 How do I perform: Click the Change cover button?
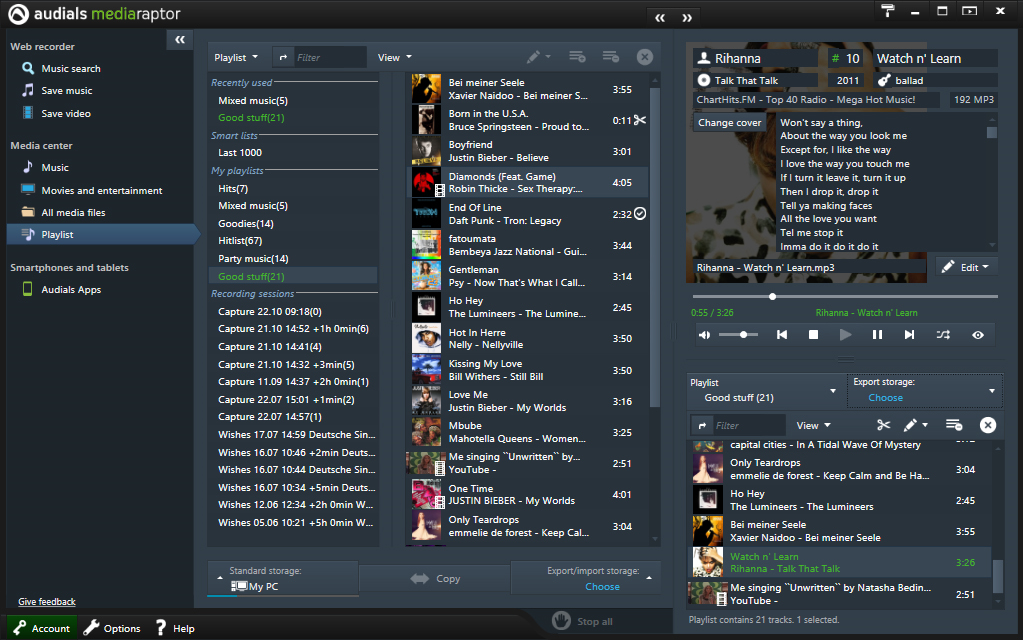[729, 123]
